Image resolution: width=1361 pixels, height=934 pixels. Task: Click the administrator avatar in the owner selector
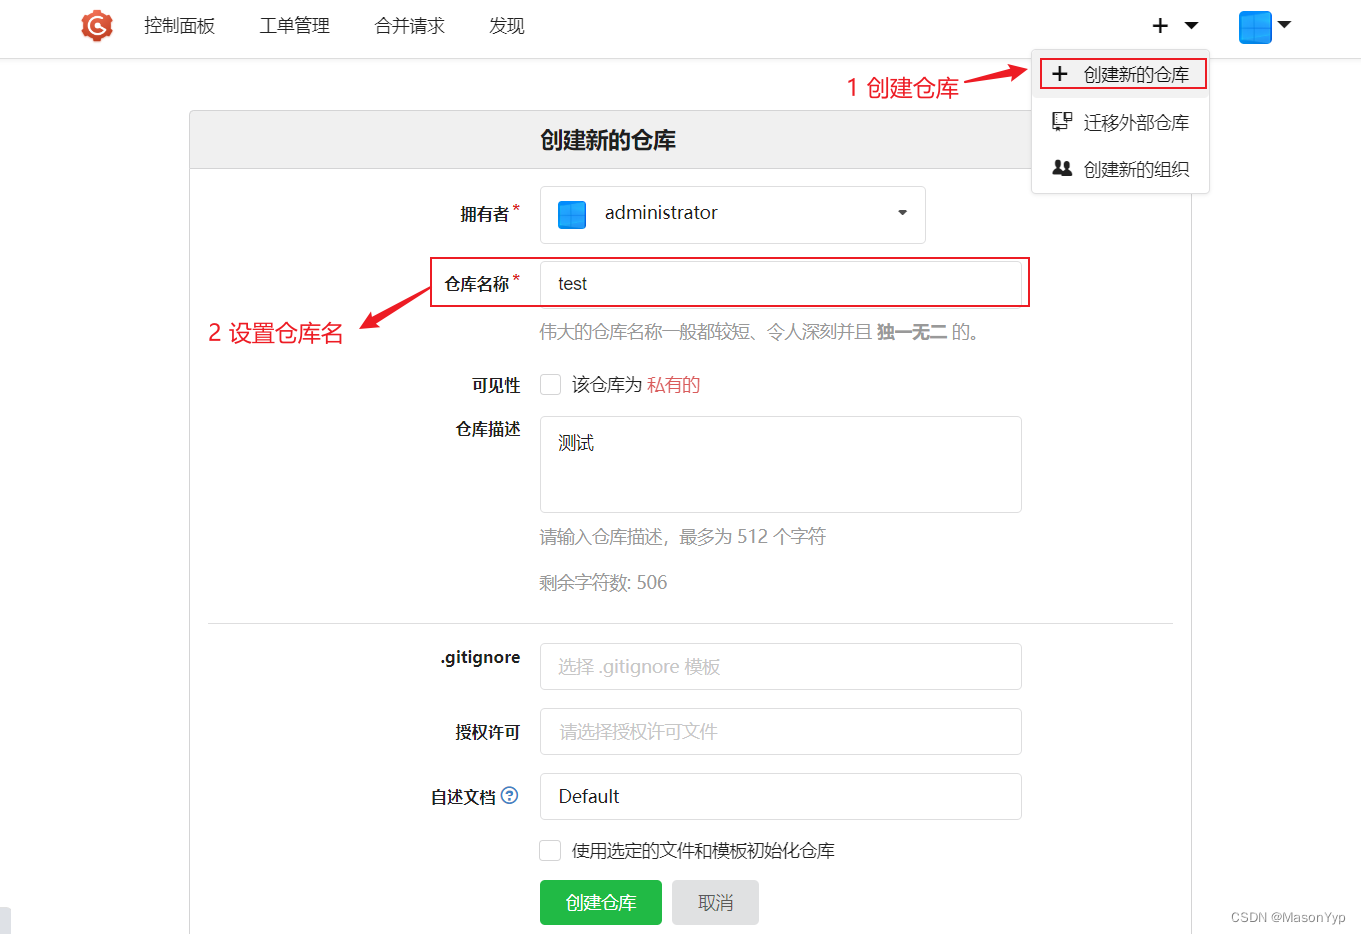(x=572, y=214)
